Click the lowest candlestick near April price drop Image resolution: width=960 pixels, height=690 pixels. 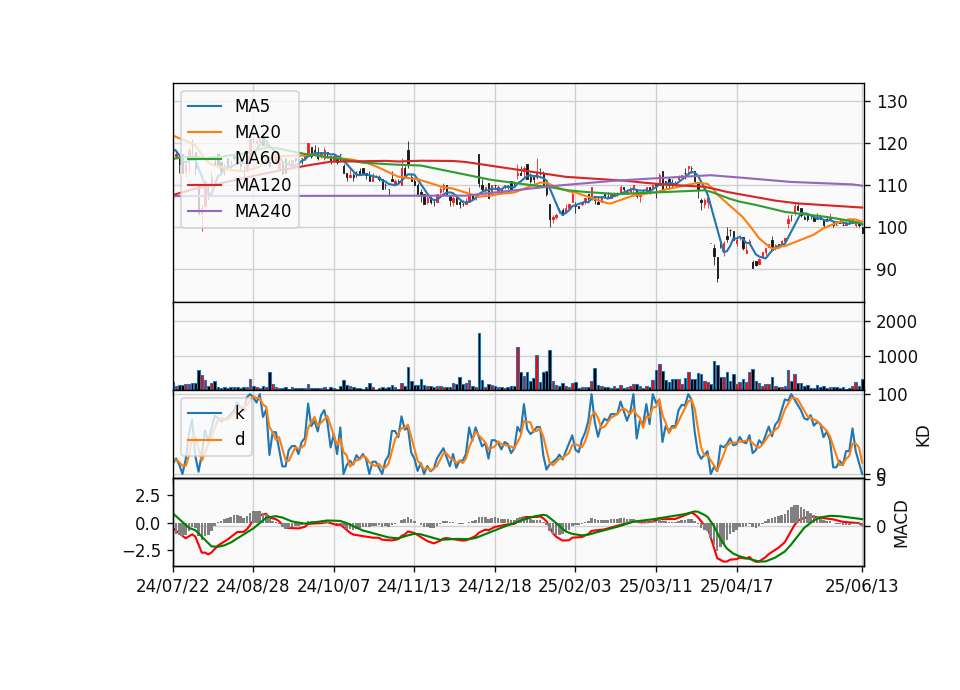pos(718,268)
